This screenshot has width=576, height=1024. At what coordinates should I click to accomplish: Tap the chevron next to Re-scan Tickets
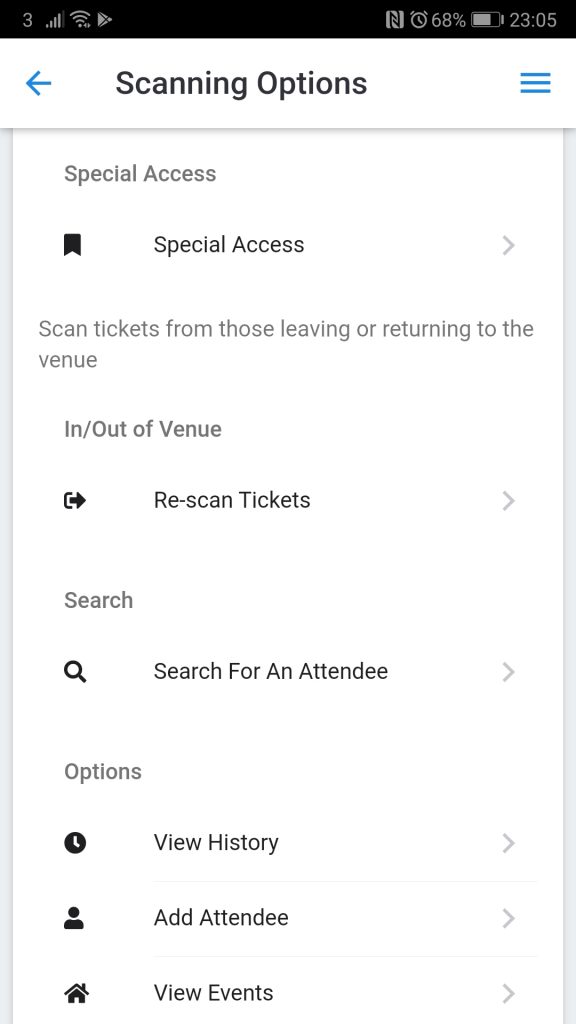pos(509,501)
